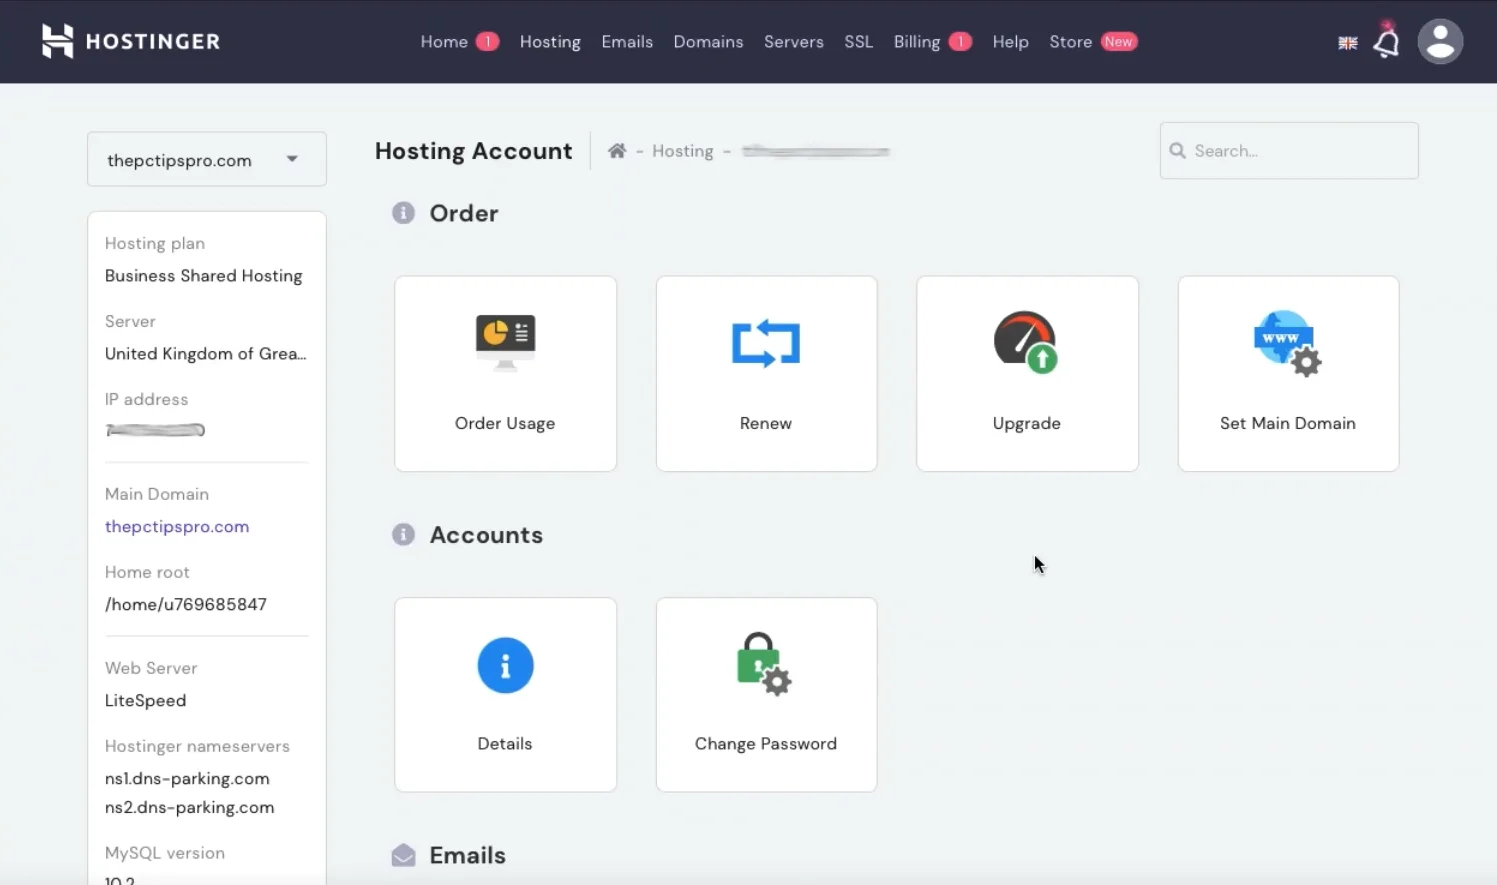Select Servers in the navigation bar
Viewport: 1497px width, 885px height.
coord(794,42)
